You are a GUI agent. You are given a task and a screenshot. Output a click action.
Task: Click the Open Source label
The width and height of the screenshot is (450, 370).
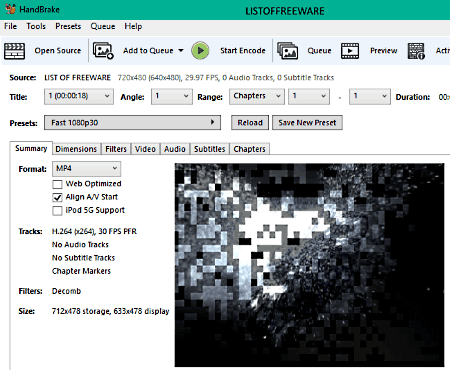[58, 51]
